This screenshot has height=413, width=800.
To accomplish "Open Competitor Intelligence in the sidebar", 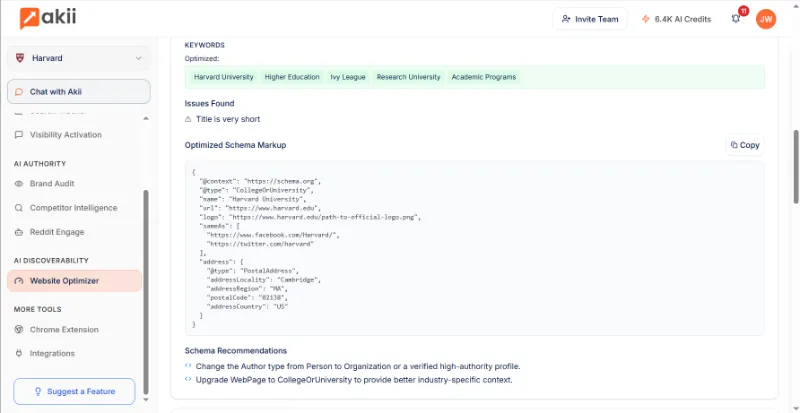I will coord(74,208).
